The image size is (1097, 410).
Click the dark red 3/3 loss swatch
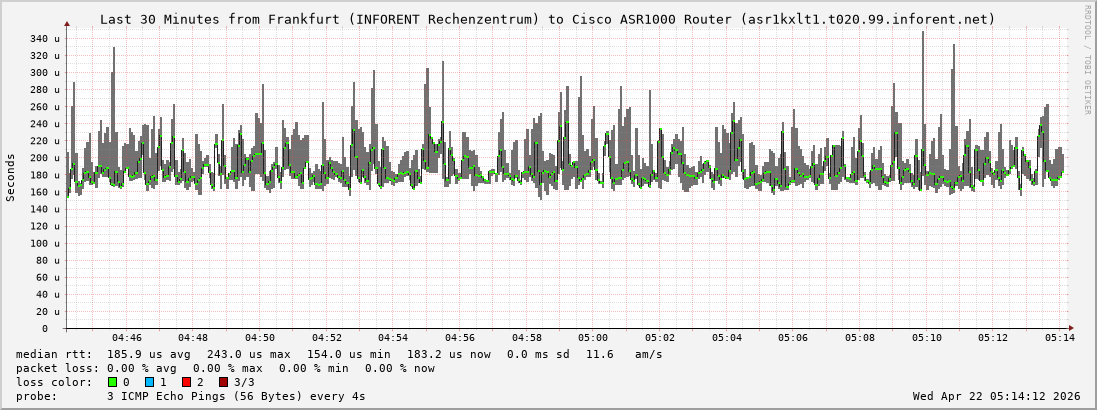223,382
